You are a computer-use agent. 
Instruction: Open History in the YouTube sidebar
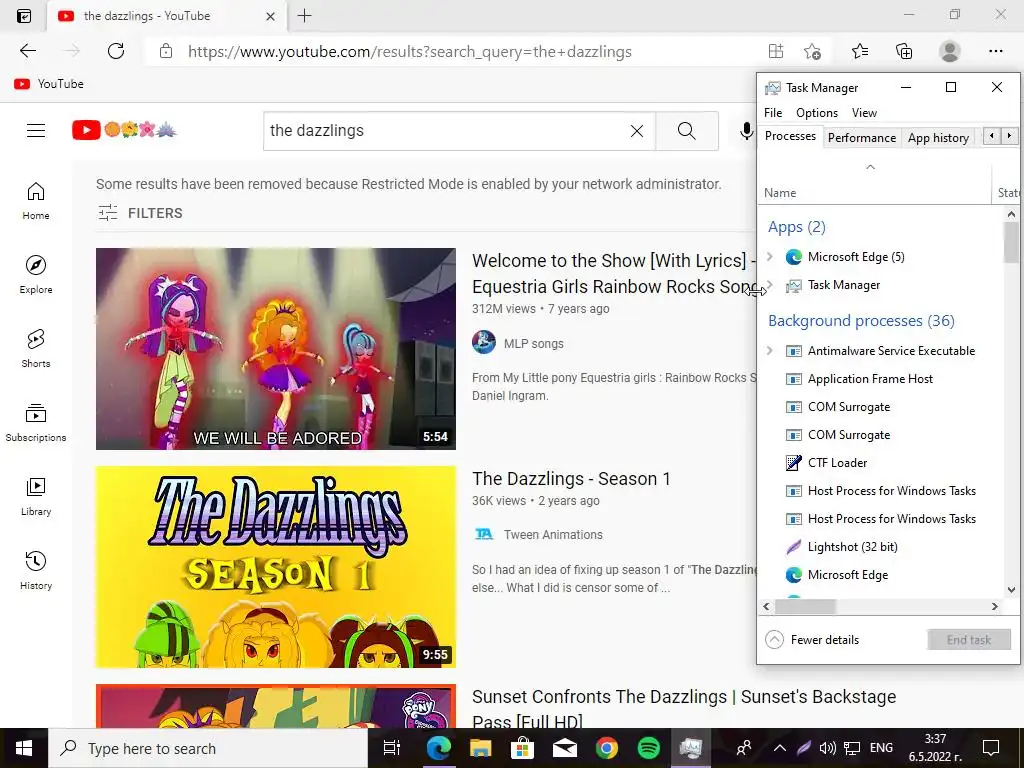pyautogui.click(x=36, y=571)
